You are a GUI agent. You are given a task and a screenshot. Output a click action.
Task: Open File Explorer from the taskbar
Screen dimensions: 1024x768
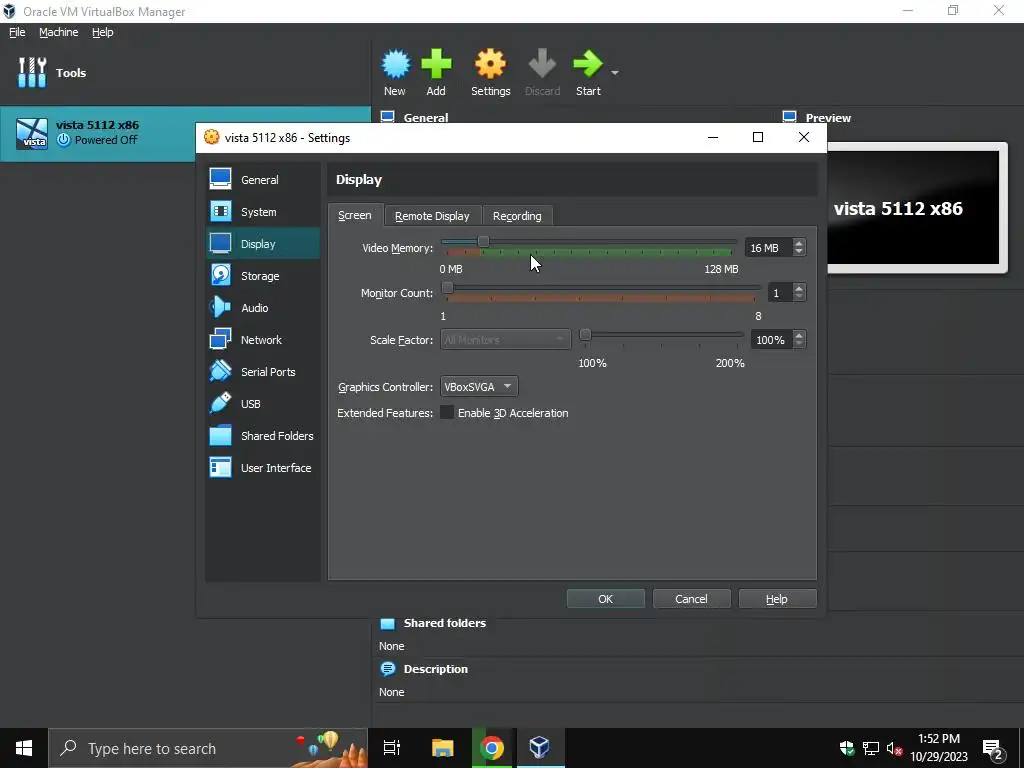pos(442,748)
